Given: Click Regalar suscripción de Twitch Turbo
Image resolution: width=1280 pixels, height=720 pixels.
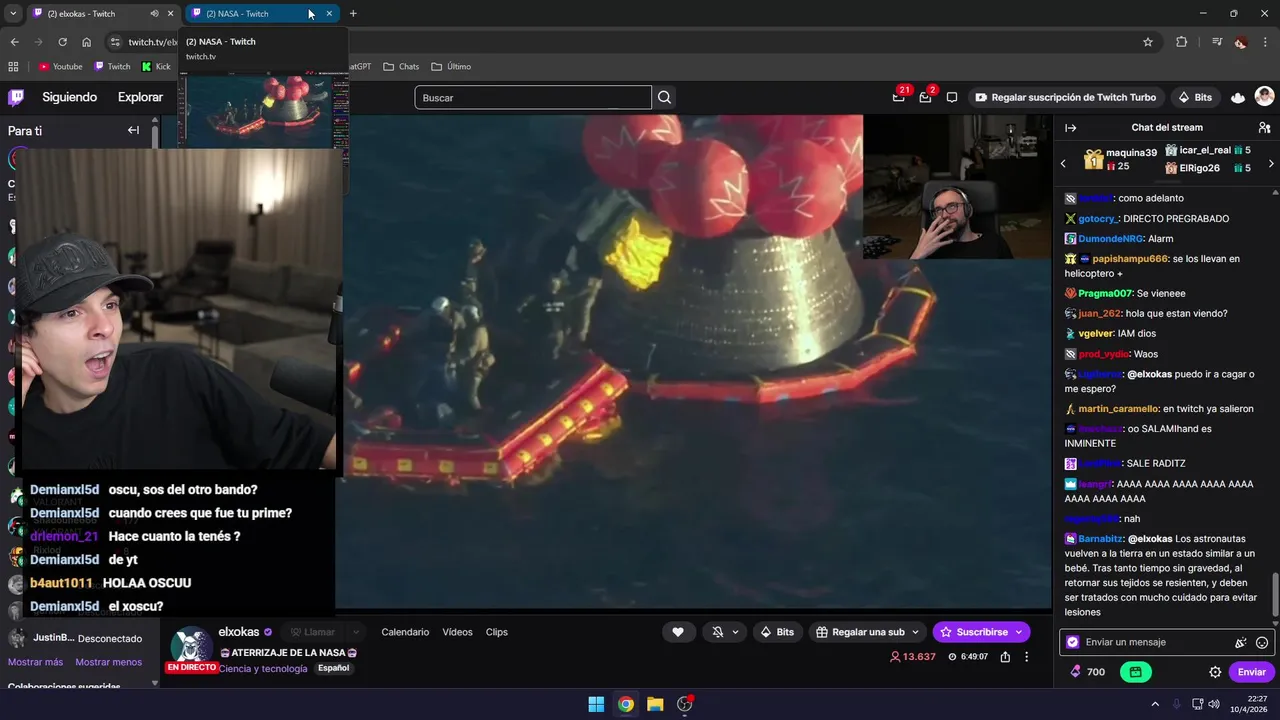Looking at the screenshot, I should point(1066,97).
